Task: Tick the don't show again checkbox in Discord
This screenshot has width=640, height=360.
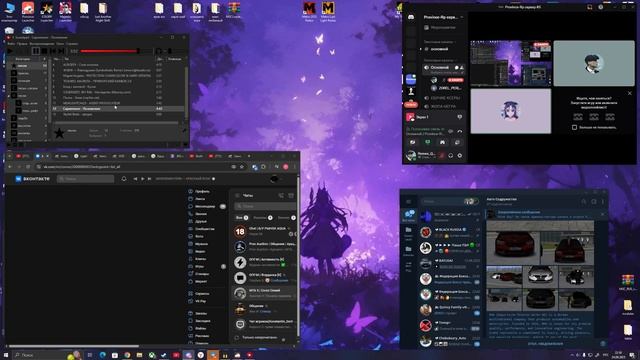Action: [574, 127]
